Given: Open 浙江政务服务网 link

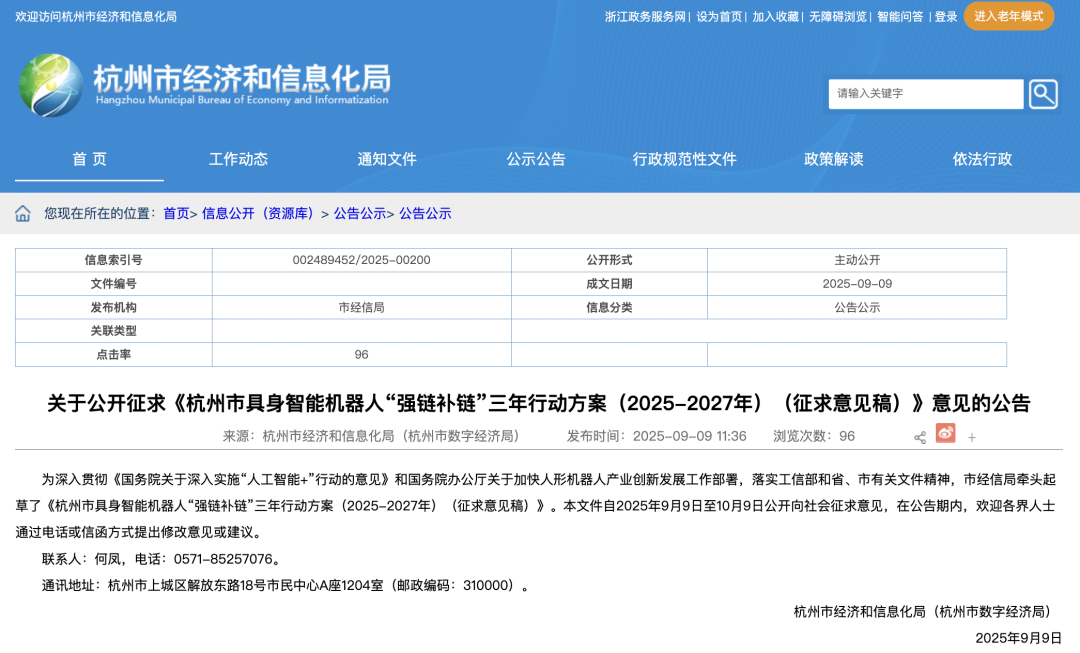Looking at the screenshot, I should 645,17.
